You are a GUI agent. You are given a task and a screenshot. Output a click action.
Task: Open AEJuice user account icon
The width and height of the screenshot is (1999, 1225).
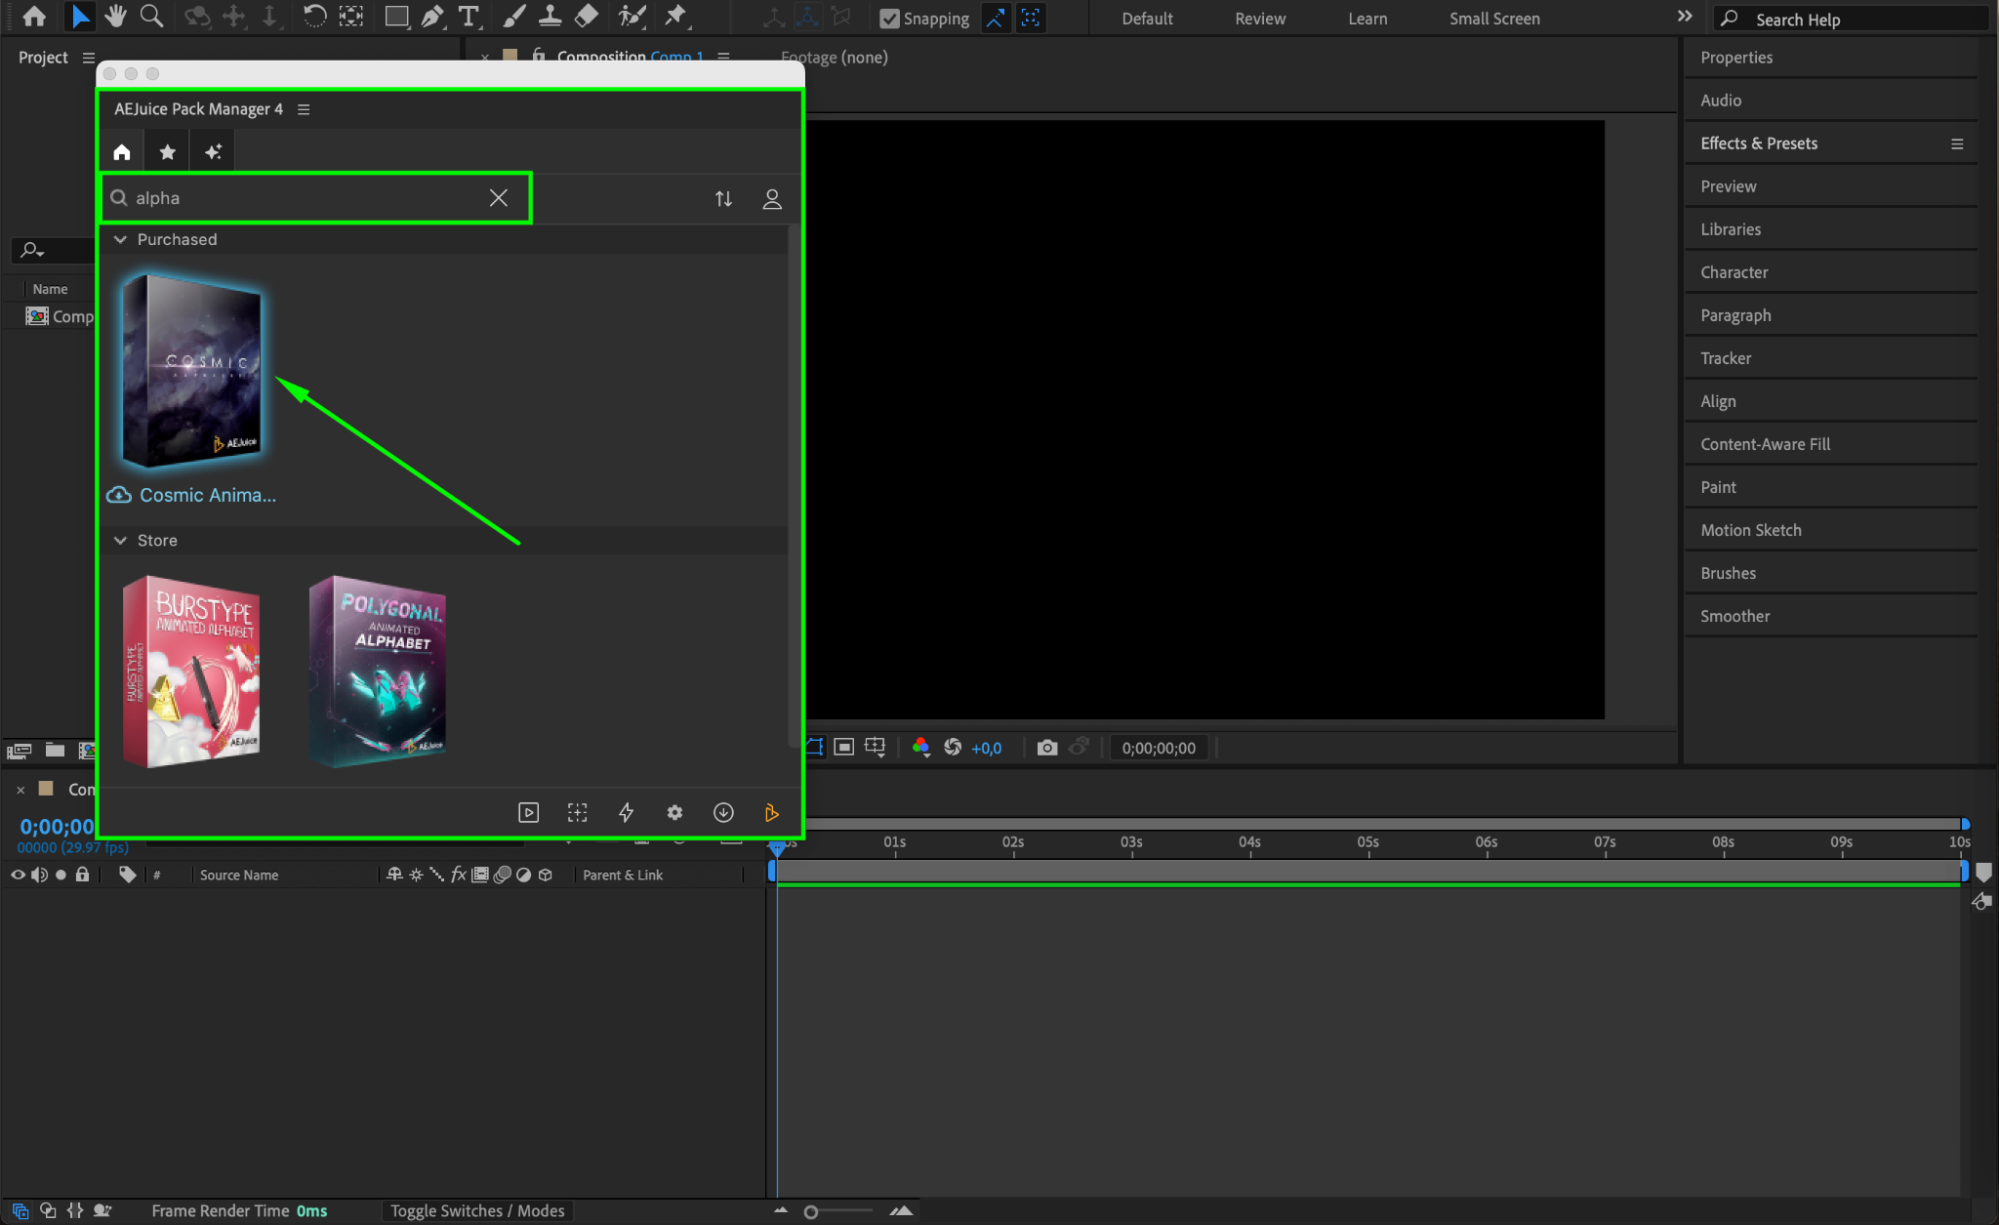tap(772, 199)
